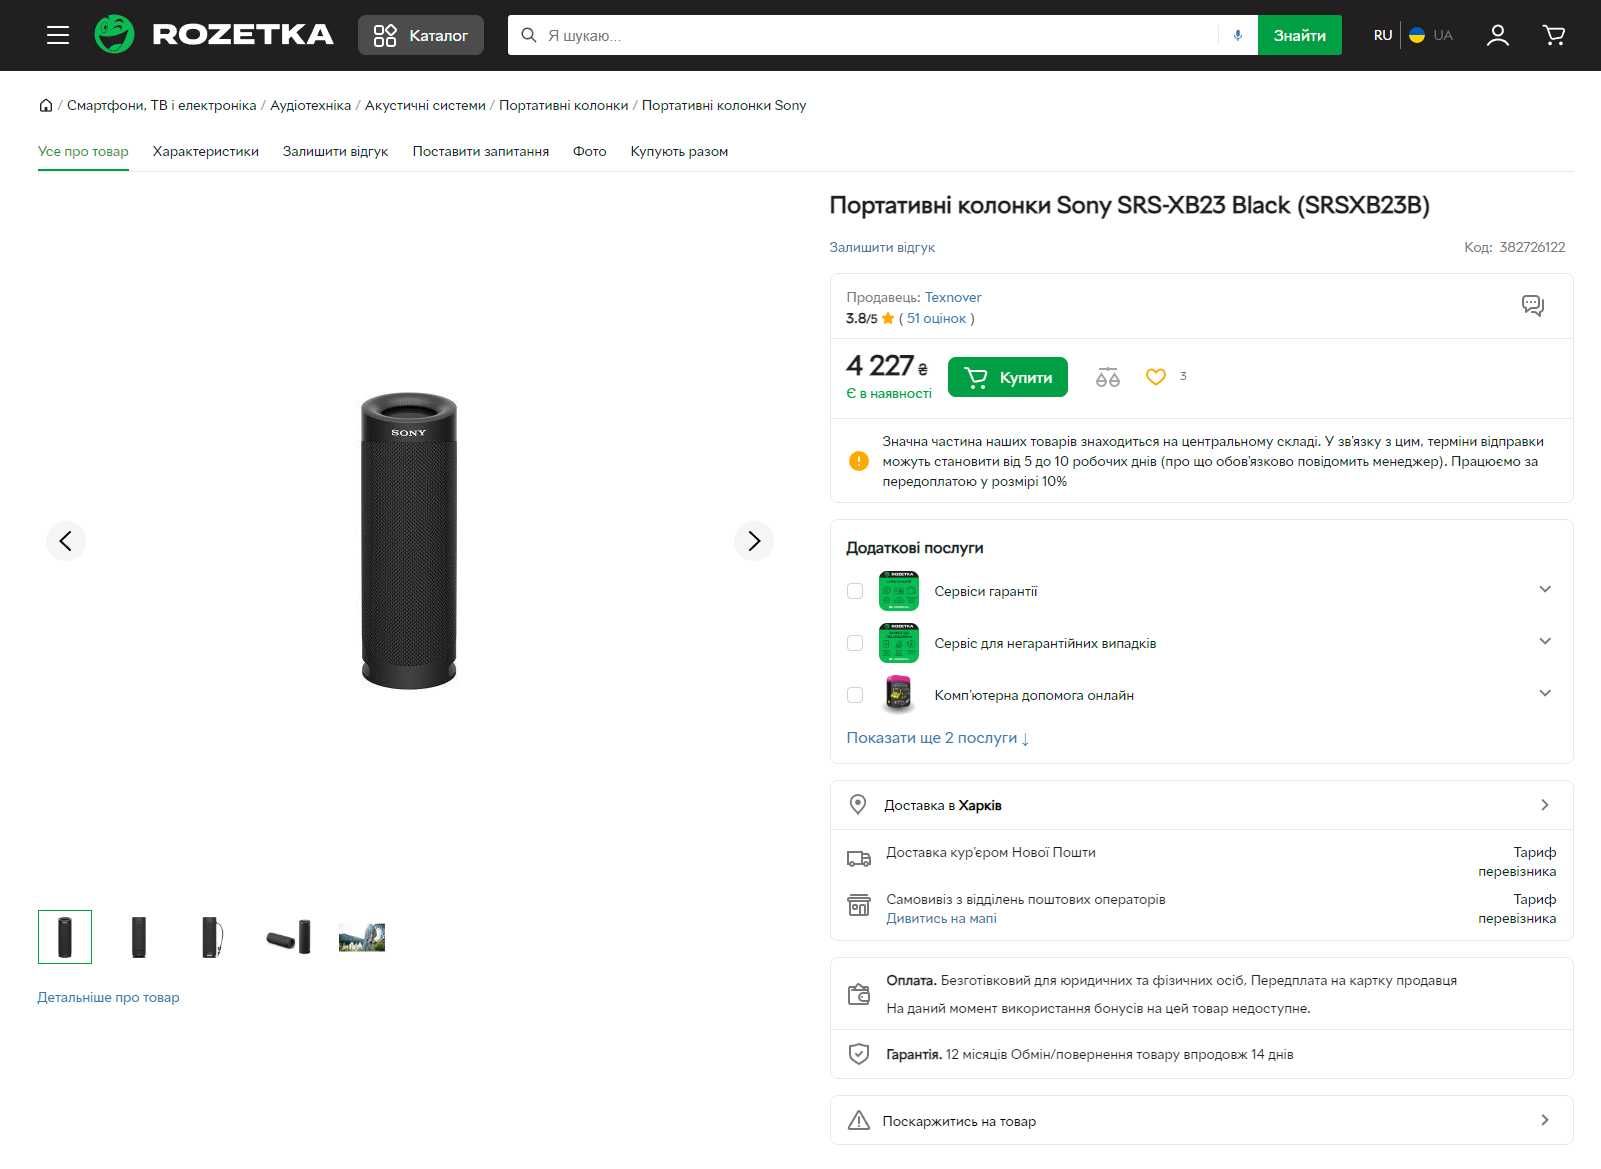
Task: Click the warranty shield icon
Action: 858,1054
